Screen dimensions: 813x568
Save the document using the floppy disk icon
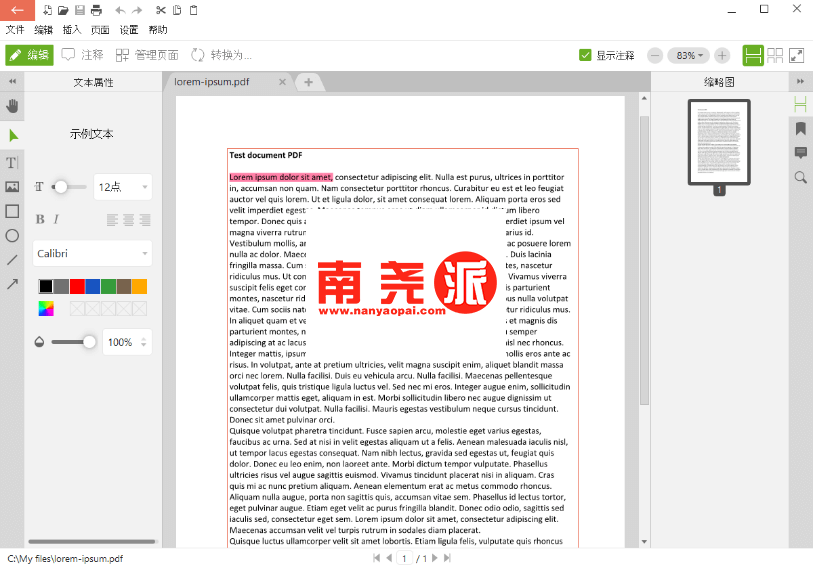tap(80, 10)
